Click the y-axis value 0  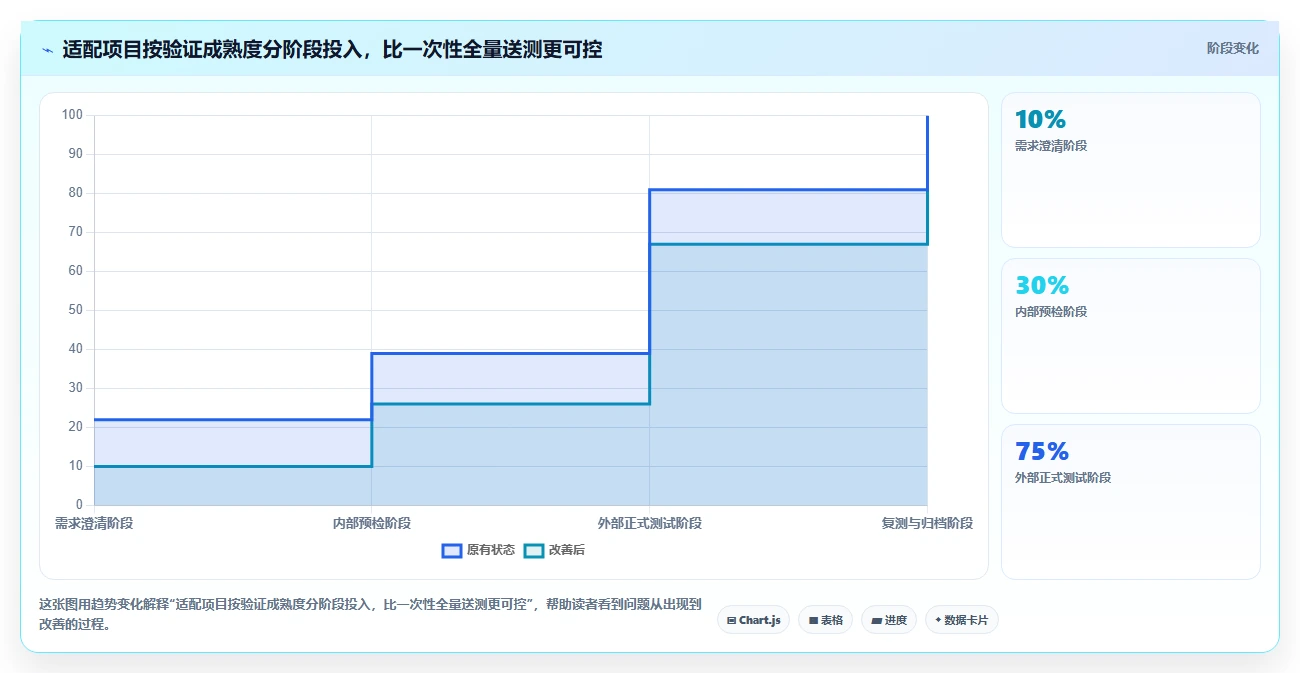tap(79, 505)
